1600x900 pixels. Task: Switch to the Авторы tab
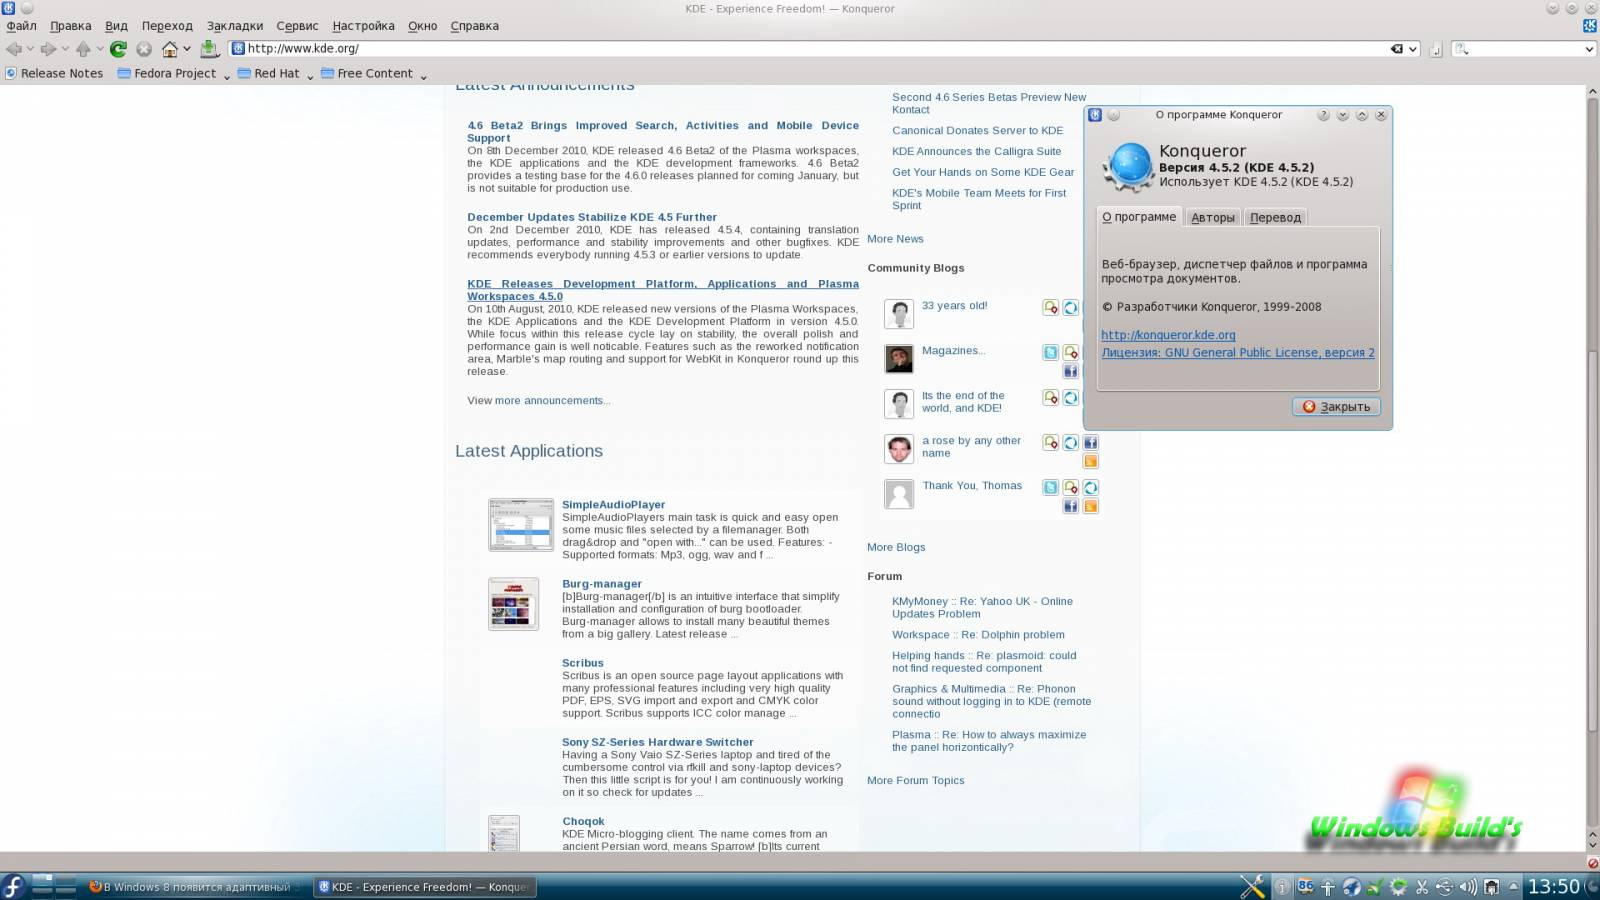tap(1213, 217)
